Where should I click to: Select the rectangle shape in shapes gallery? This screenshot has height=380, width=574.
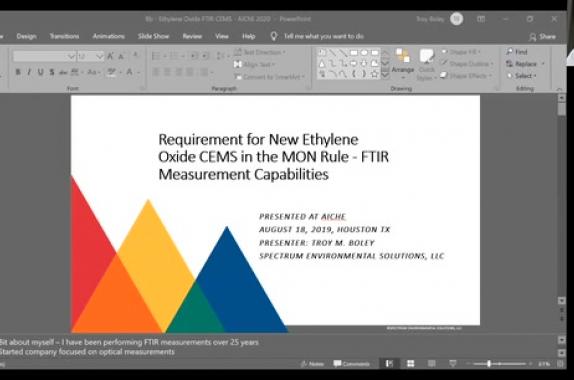pos(354,53)
